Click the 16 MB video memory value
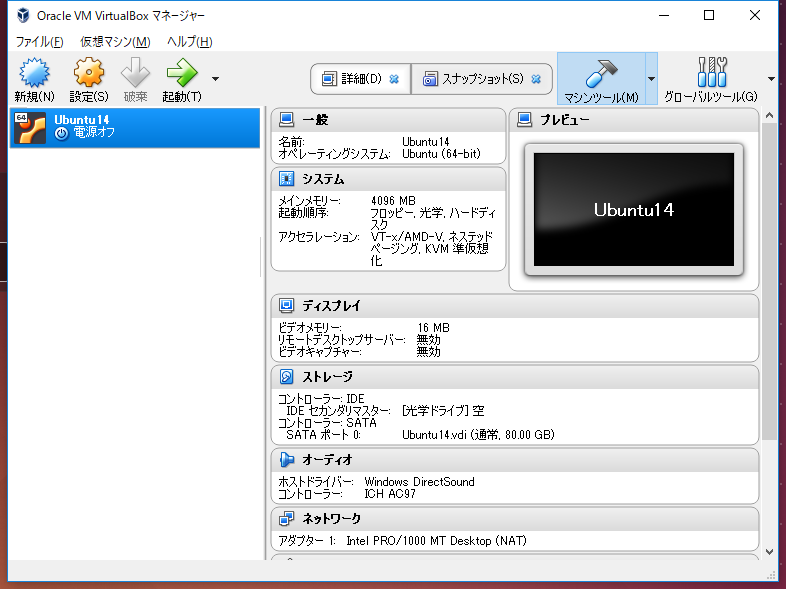The height and width of the screenshot is (589, 786). coord(433,328)
